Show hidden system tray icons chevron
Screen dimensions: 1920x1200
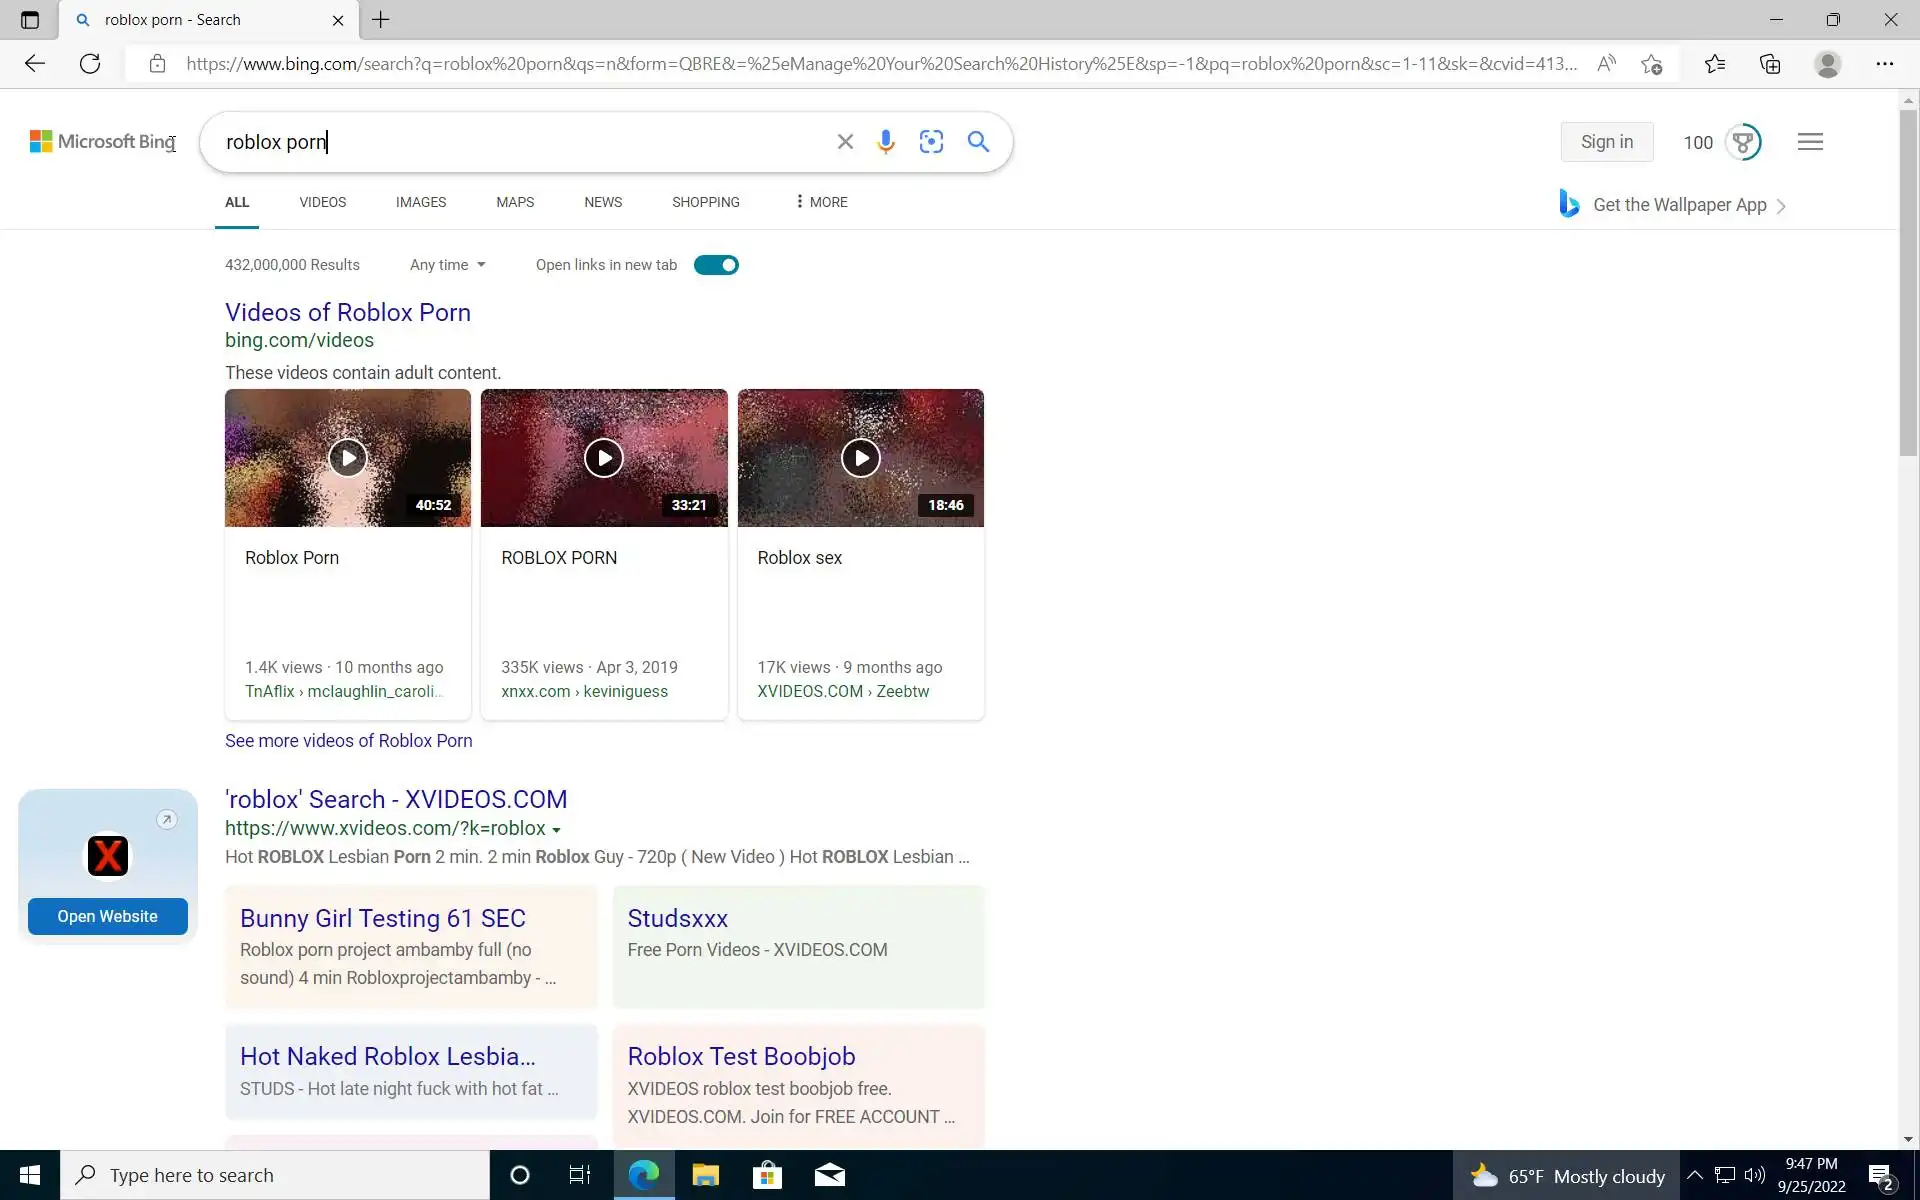(x=1694, y=1175)
